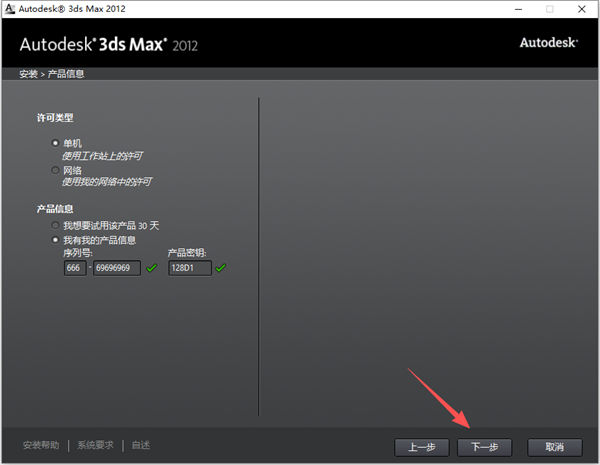Go back with the 上一步 button
The width and height of the screenshot is (600, 465).
pyautogui.click(x=422, y=447)
